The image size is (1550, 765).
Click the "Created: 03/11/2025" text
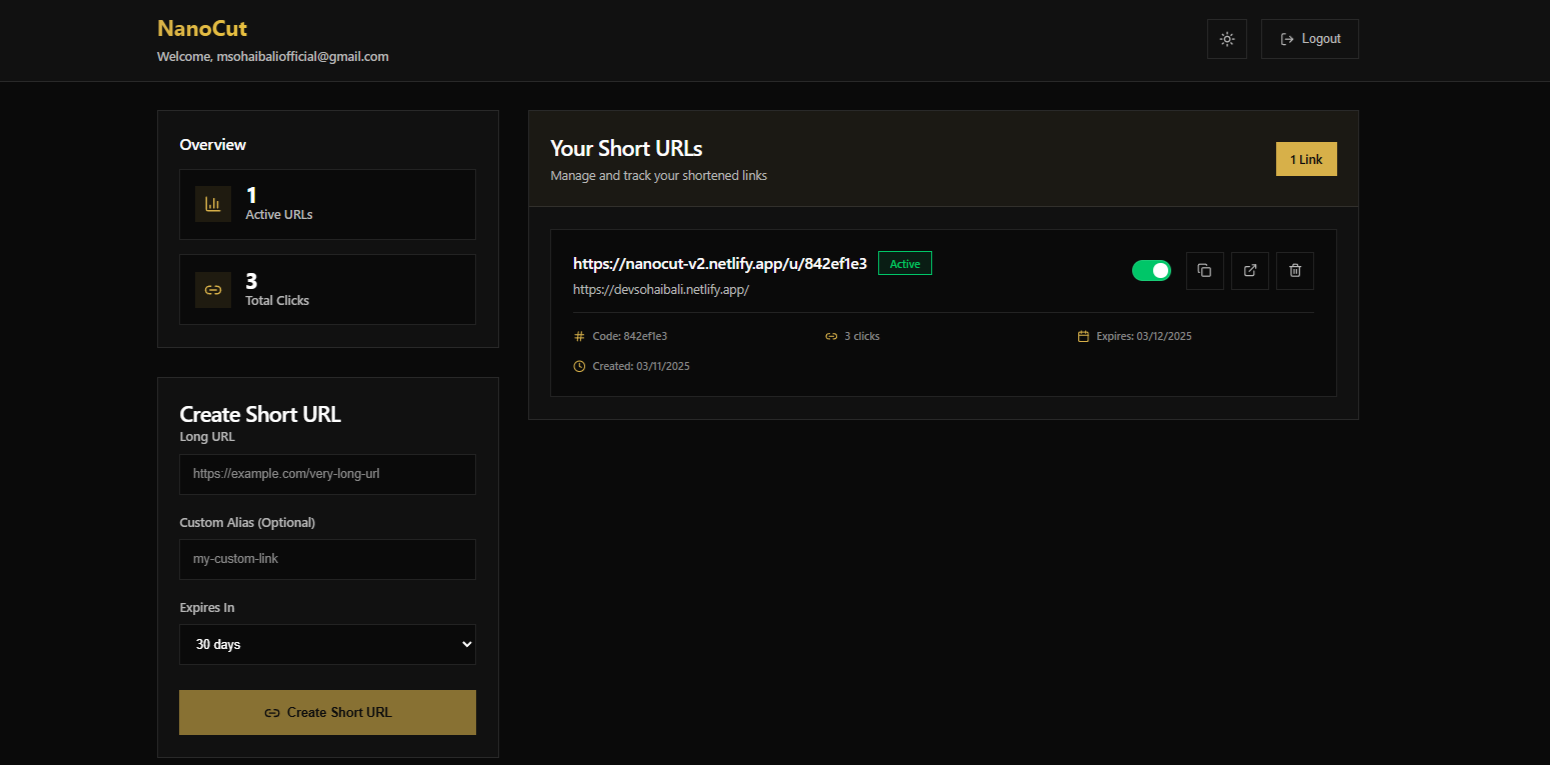[x=641, y=367]
